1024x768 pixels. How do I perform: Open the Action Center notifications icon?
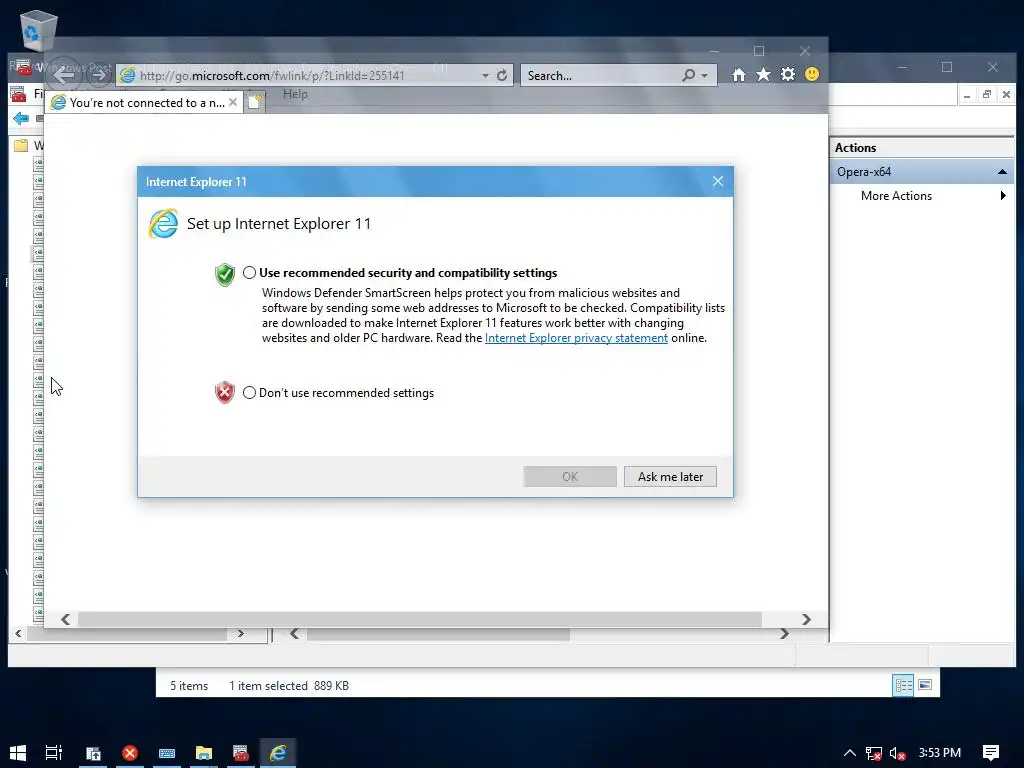coord(991,753)
